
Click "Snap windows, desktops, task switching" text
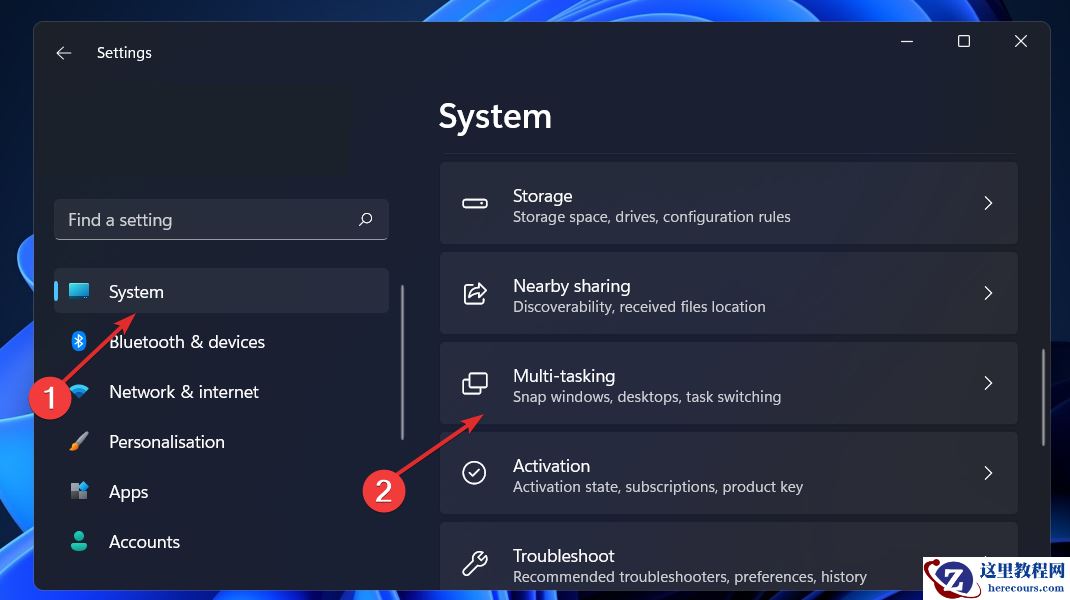coord(647,397)
